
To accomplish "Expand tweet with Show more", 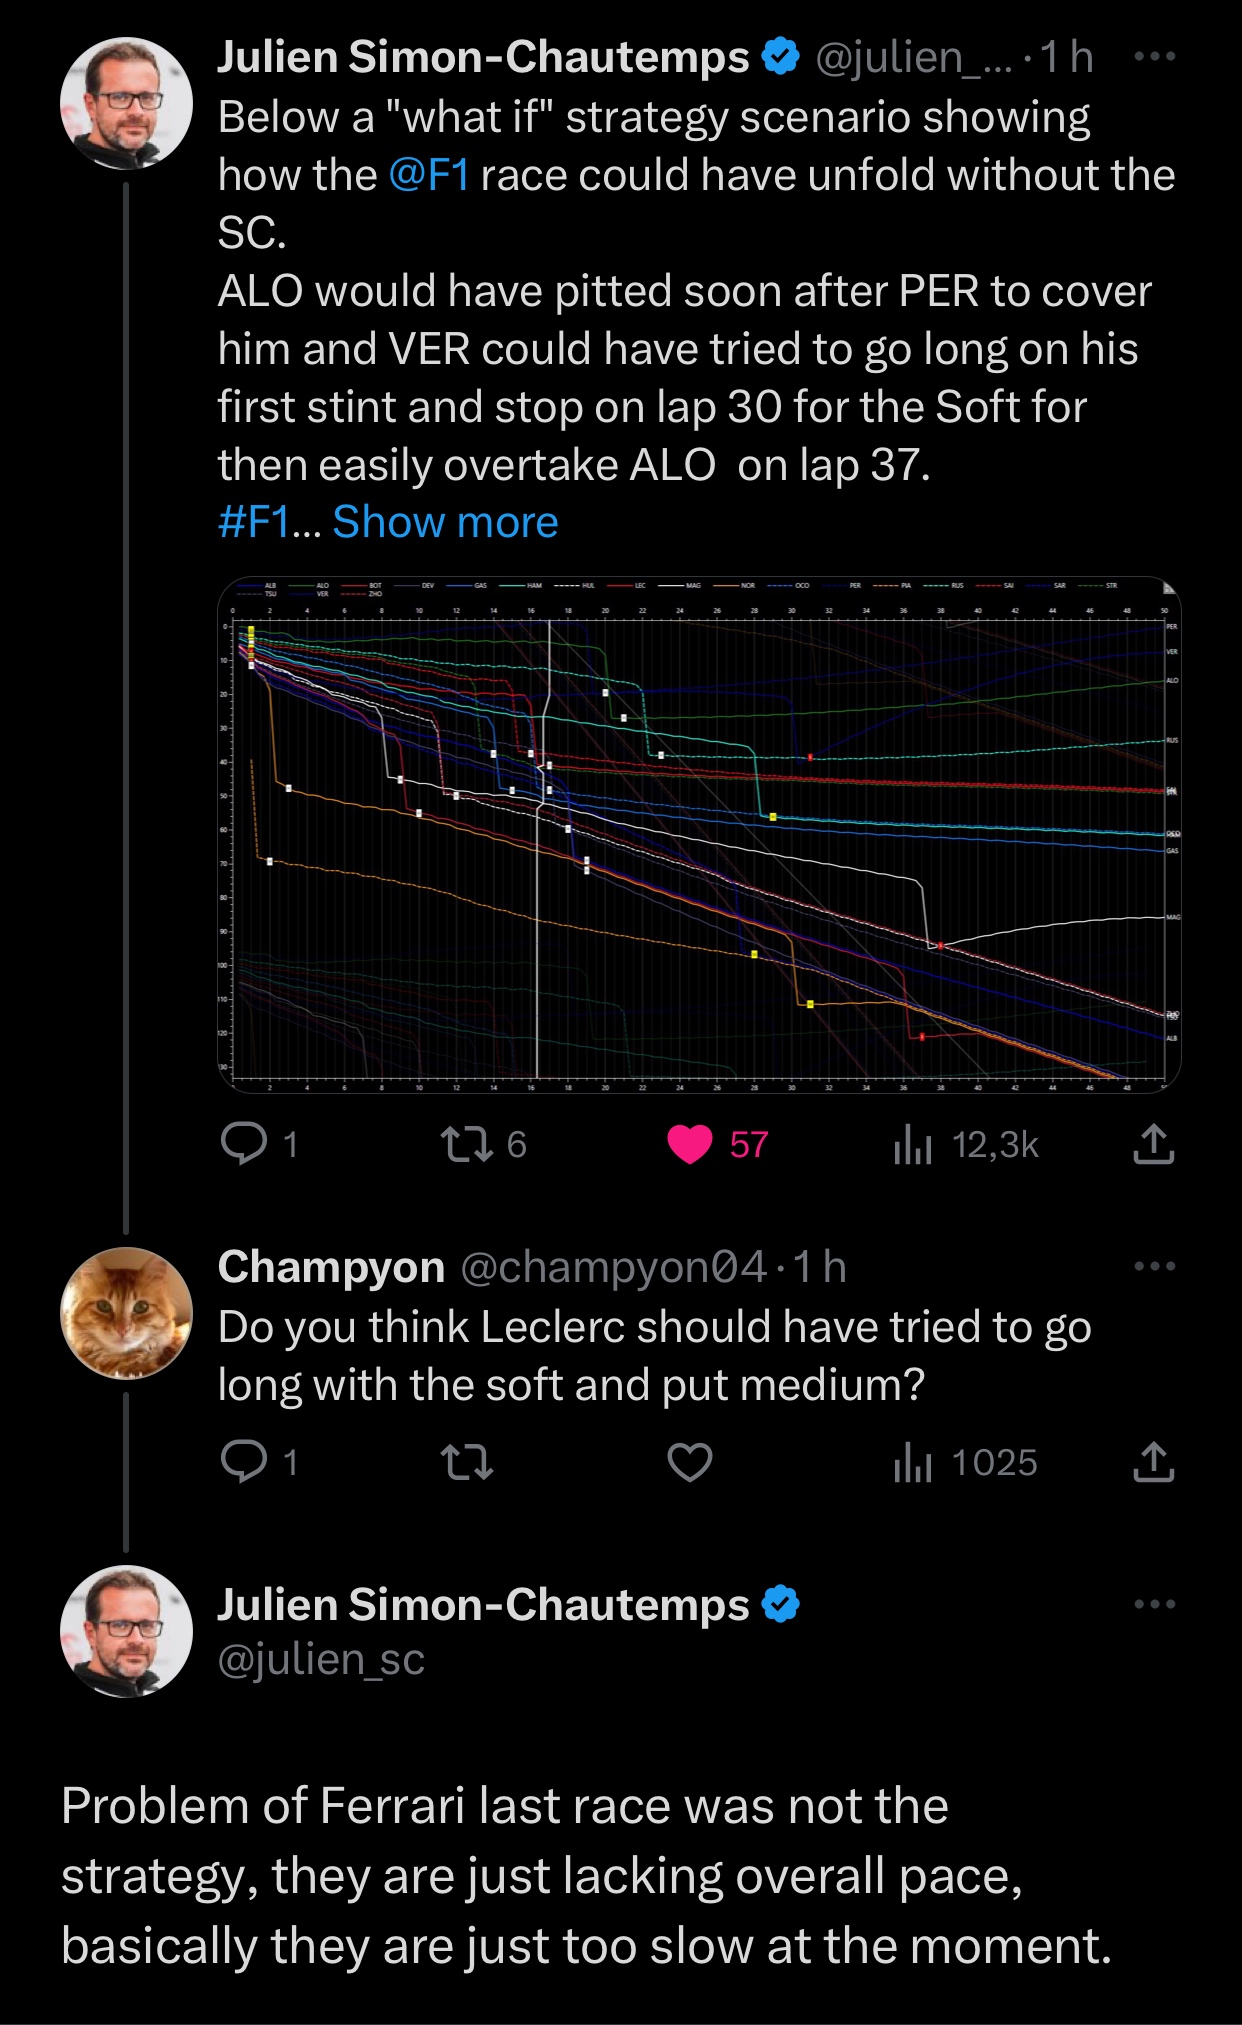I will tap(445, 522).
